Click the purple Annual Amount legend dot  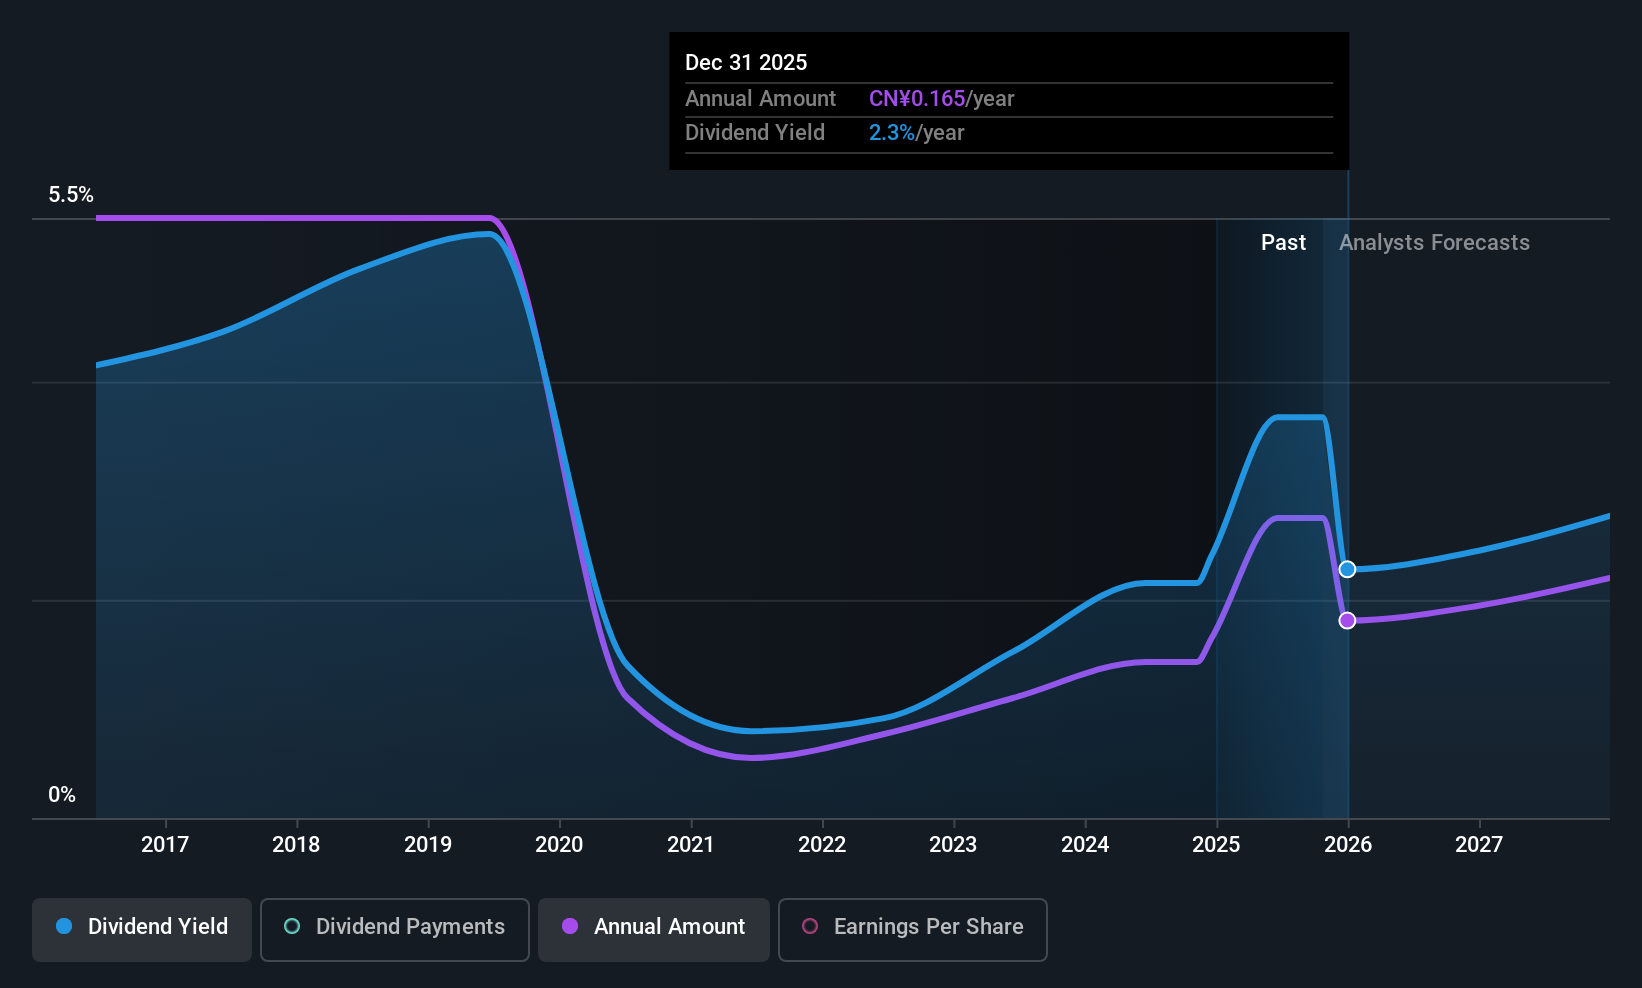click(570, 926)
